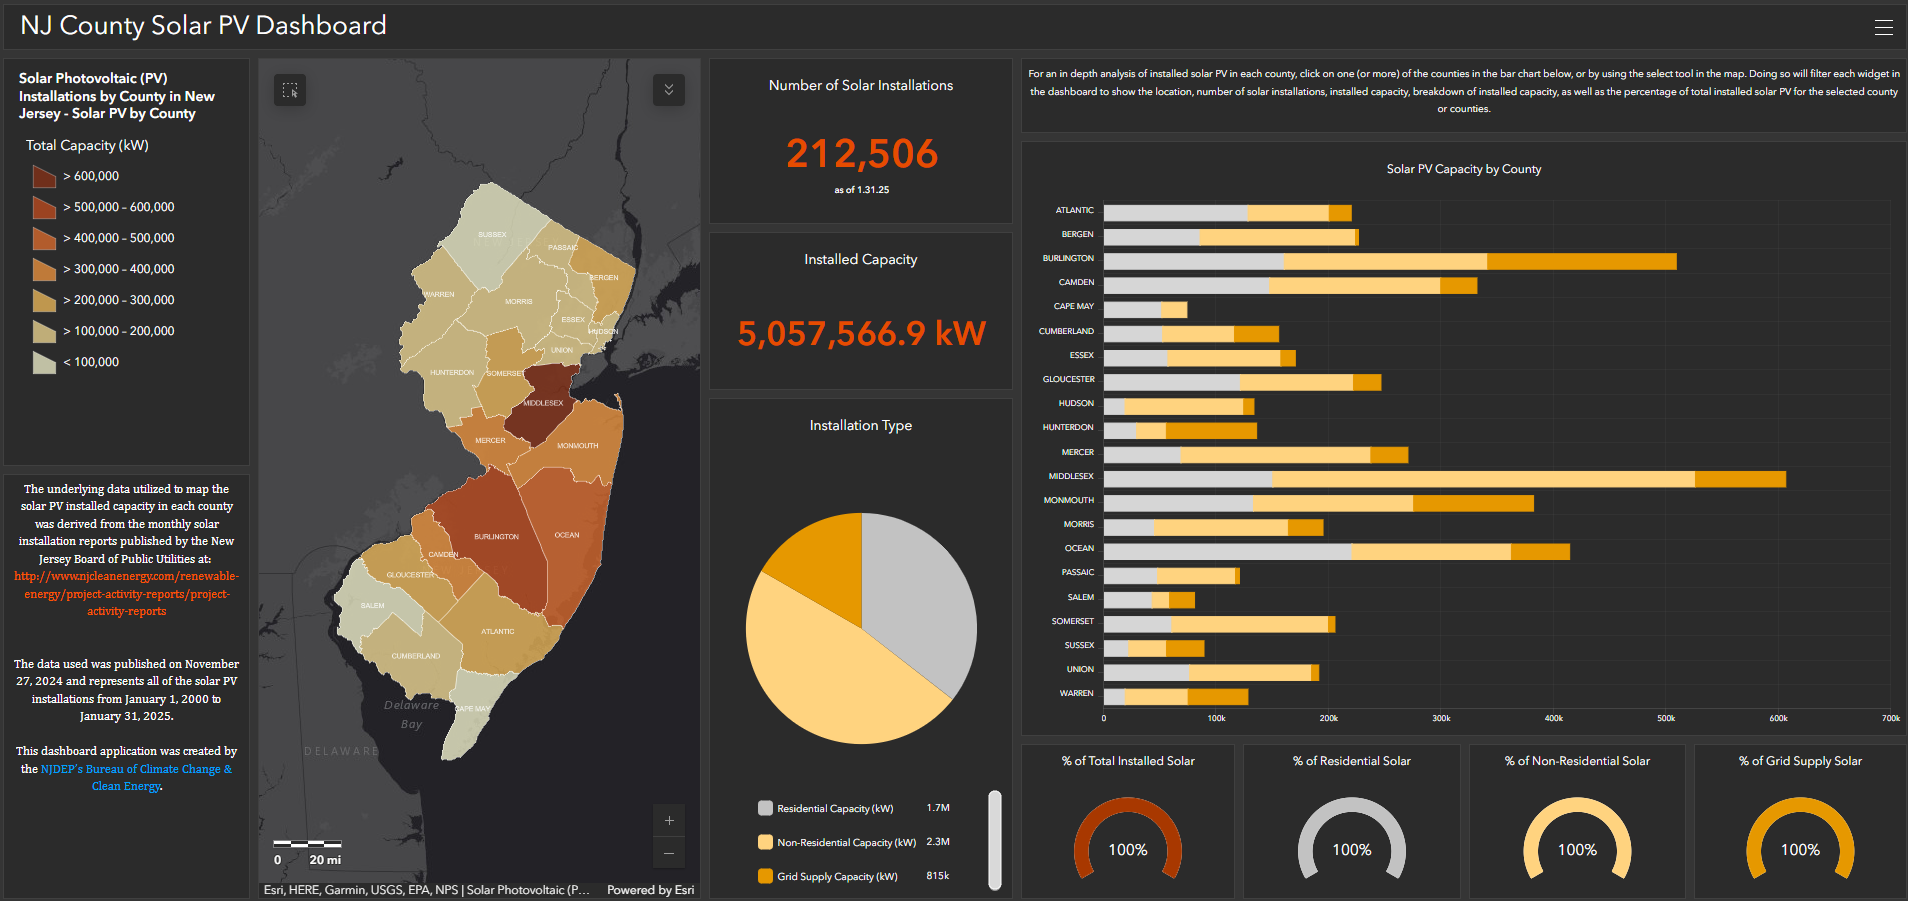Image resolution: width=1908 pixels, height=901 pixels.
Task: Toggle Residential Capacity legend swatch
Action: [766, 808]
